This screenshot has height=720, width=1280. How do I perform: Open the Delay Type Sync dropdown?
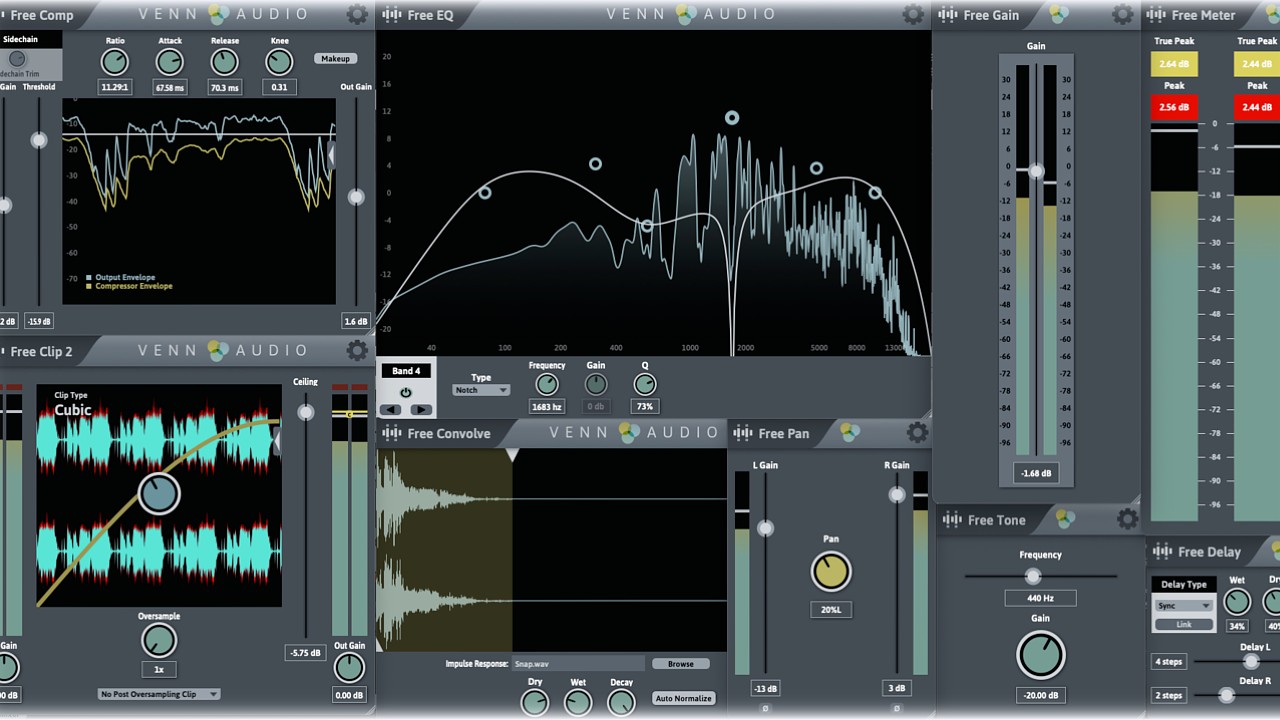click(x=1184, y=605)
